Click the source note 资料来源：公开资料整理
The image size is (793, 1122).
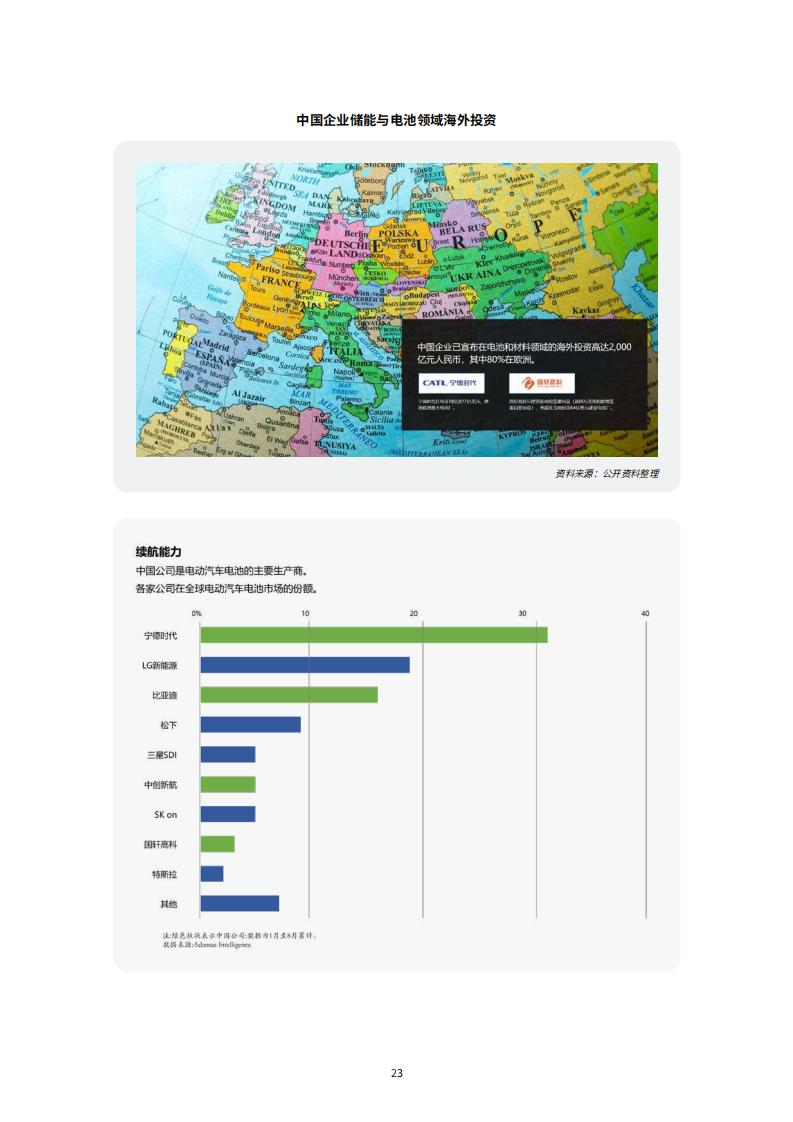tap(607, 474)
